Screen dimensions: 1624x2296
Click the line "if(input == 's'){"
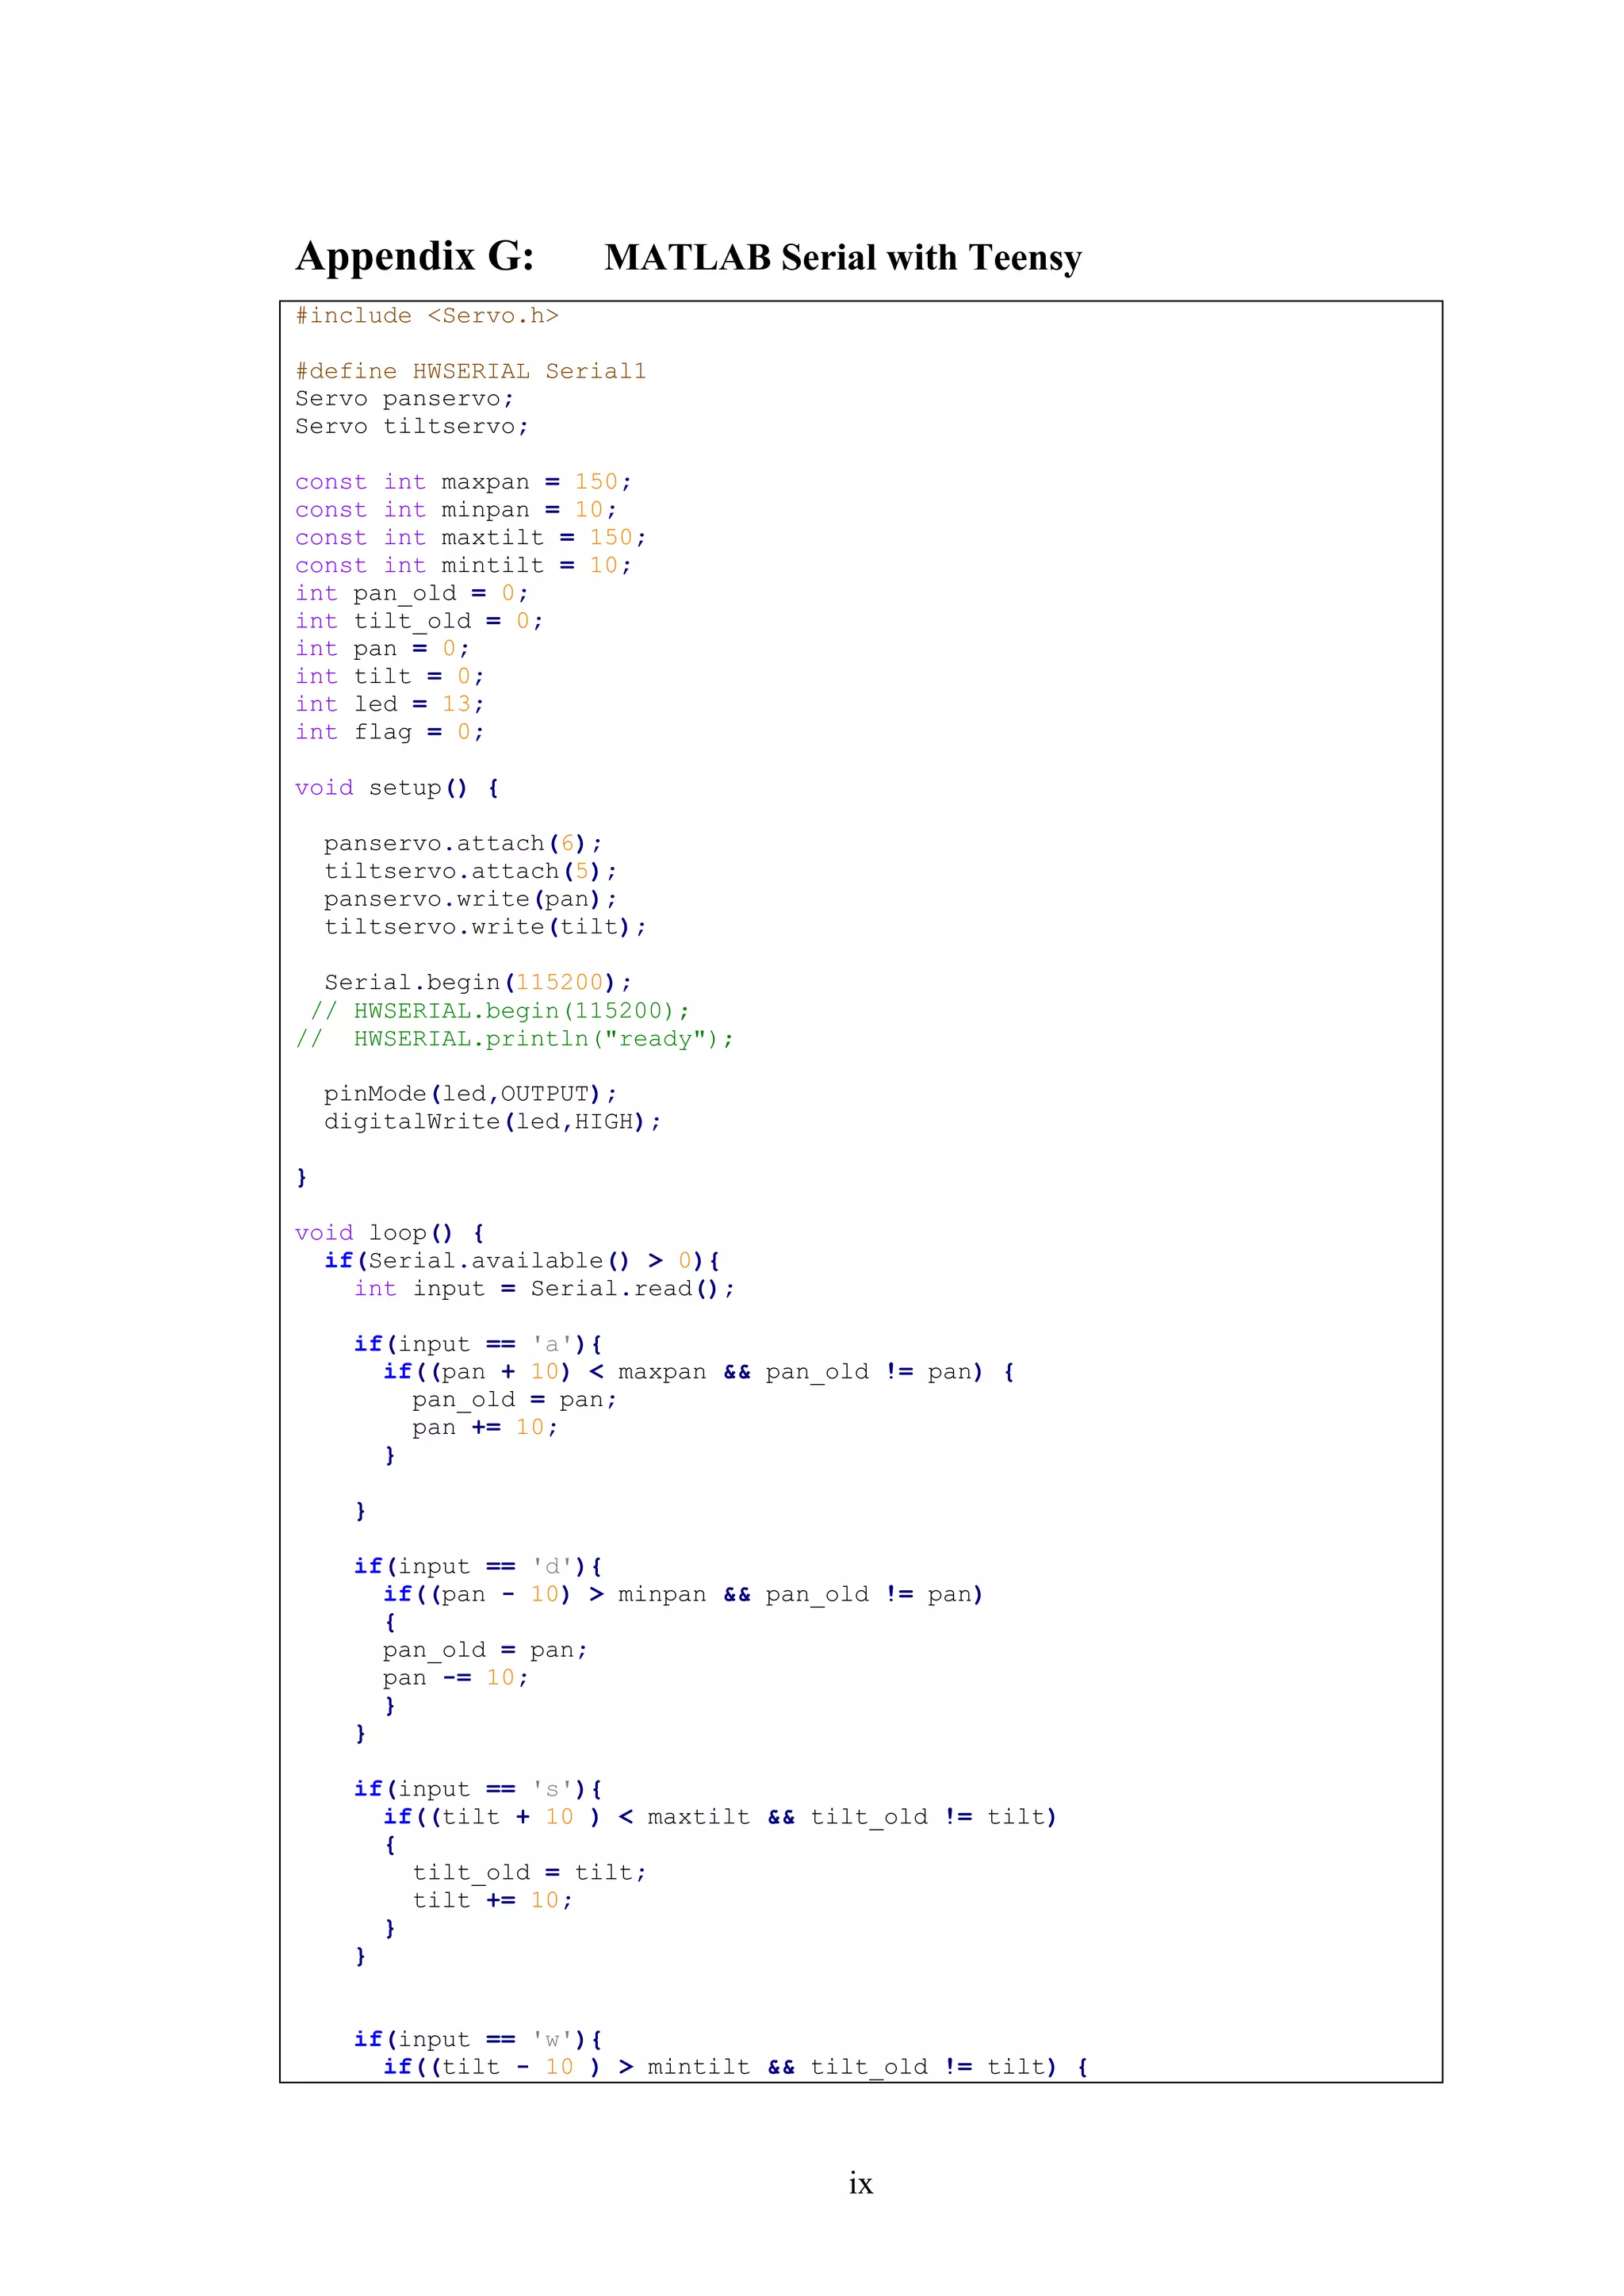pos(478,1790)
